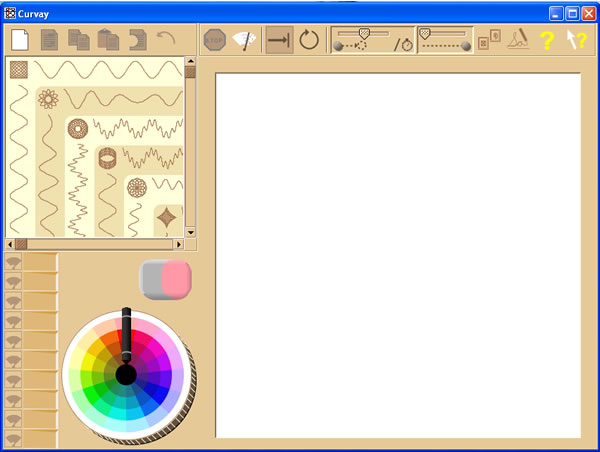Click the half-circle document icon before undo
This screenshot has width=600, height=452.
click(x=138, y=40)
